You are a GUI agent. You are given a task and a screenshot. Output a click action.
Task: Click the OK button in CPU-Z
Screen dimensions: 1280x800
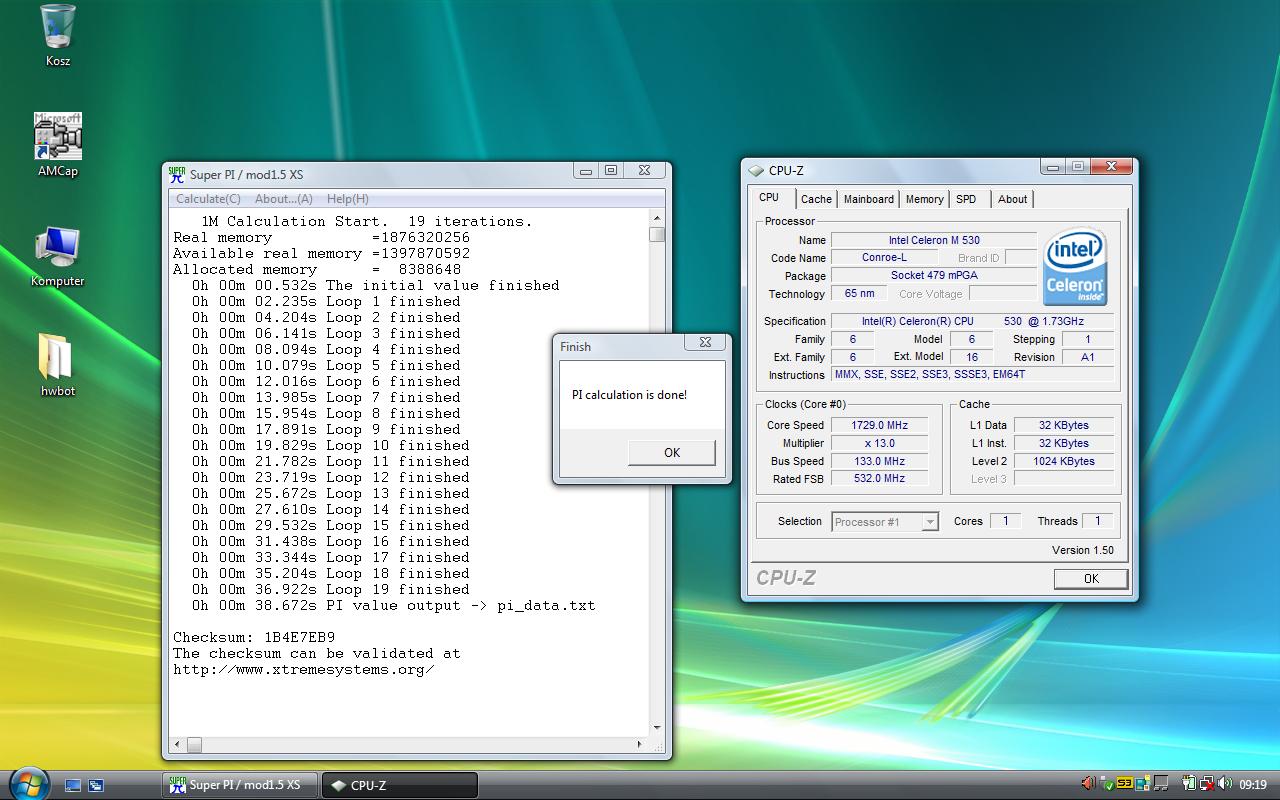1091,578
